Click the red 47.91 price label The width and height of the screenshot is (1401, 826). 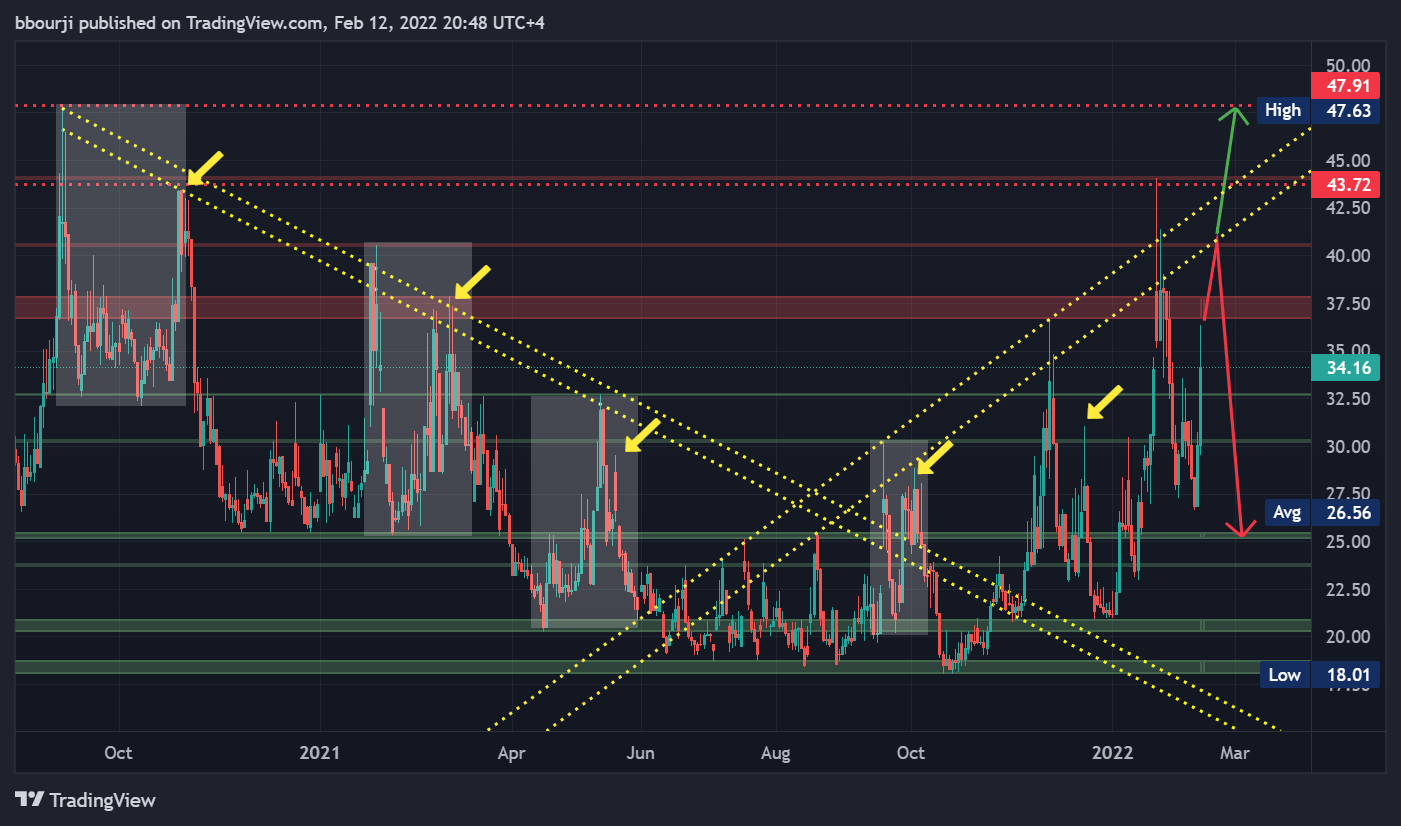coord(1345,84)
